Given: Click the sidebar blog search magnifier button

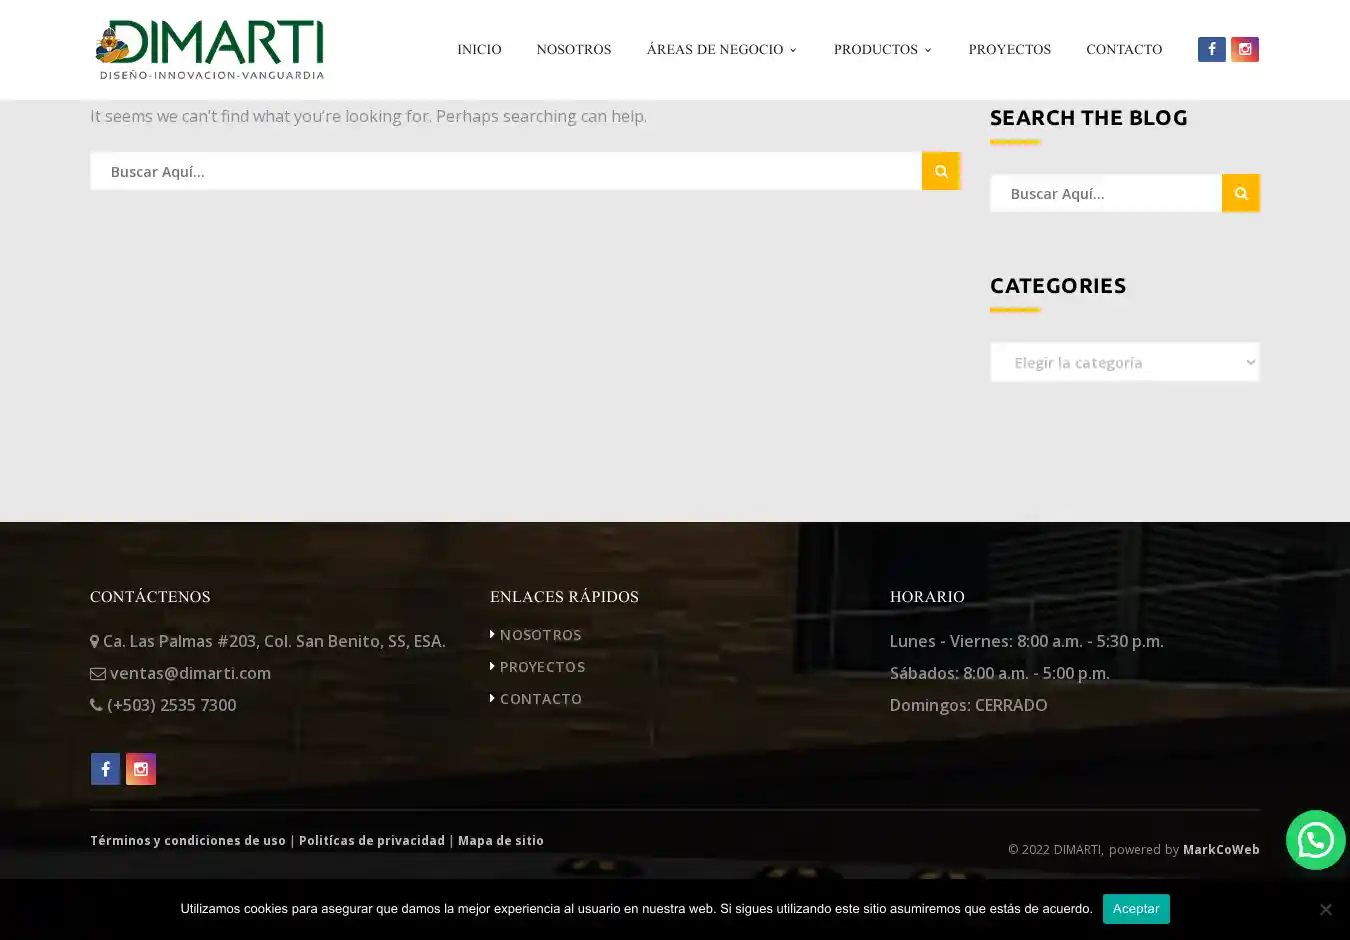Looking at the screenshot, I should pos(1240,193).
